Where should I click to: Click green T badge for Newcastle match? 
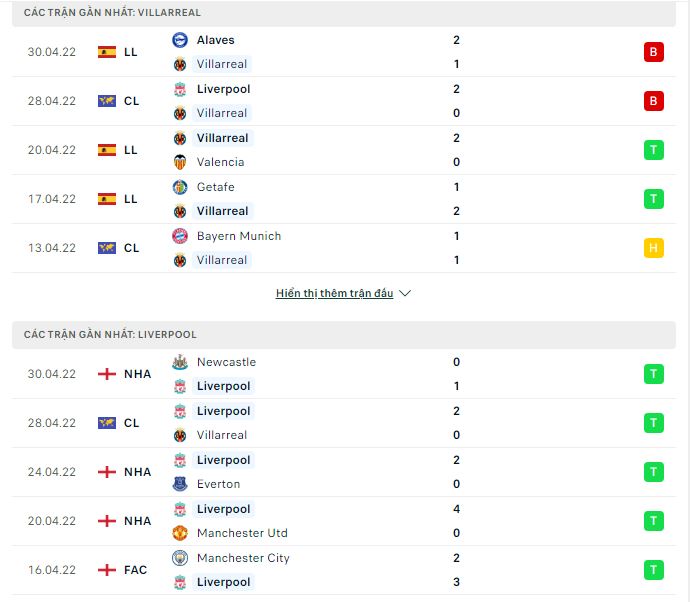click(x=654, y=374)
